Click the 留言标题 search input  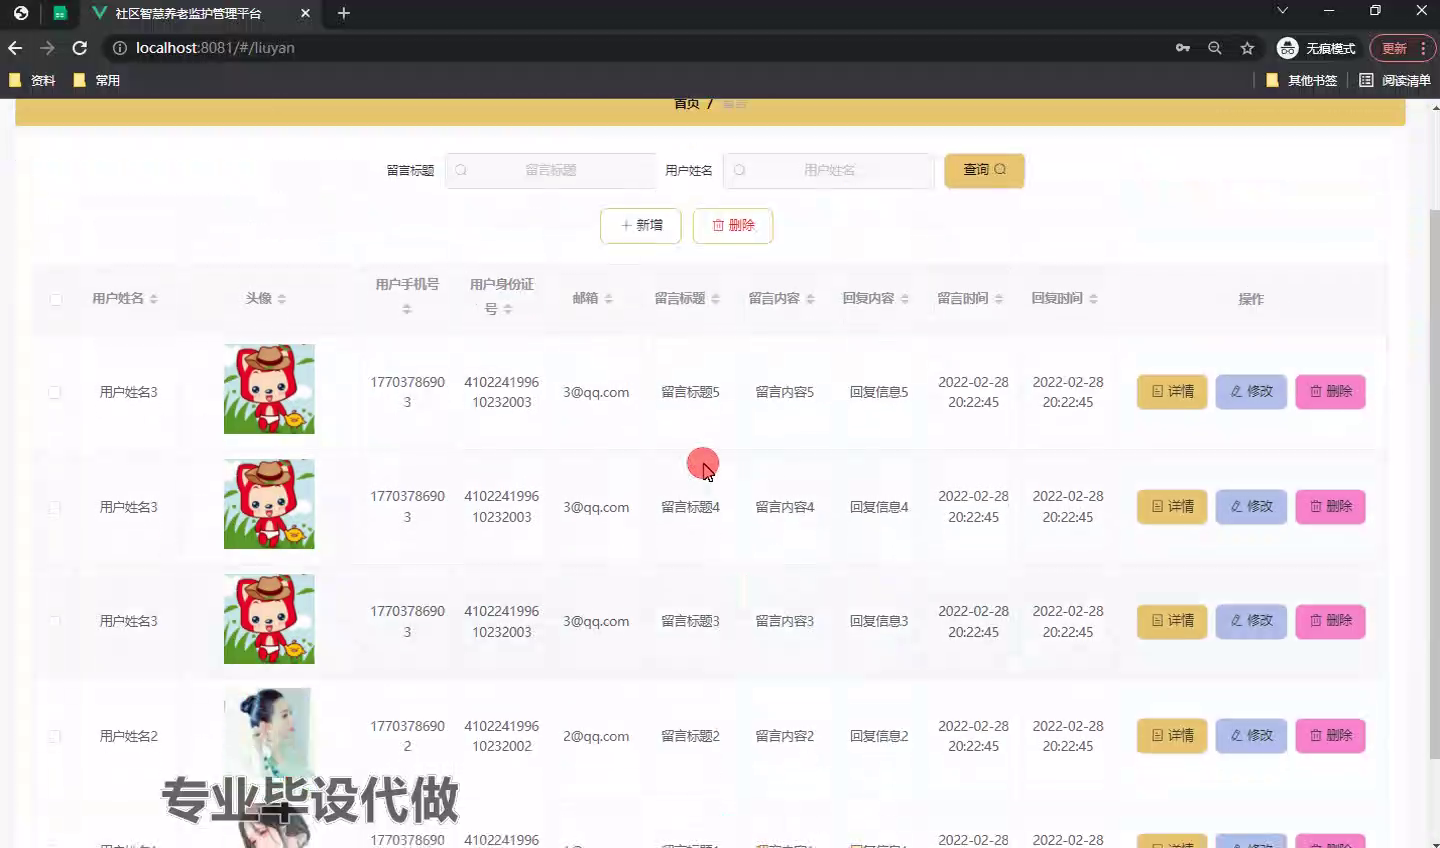pyautogui.click(x=550, y=170)
